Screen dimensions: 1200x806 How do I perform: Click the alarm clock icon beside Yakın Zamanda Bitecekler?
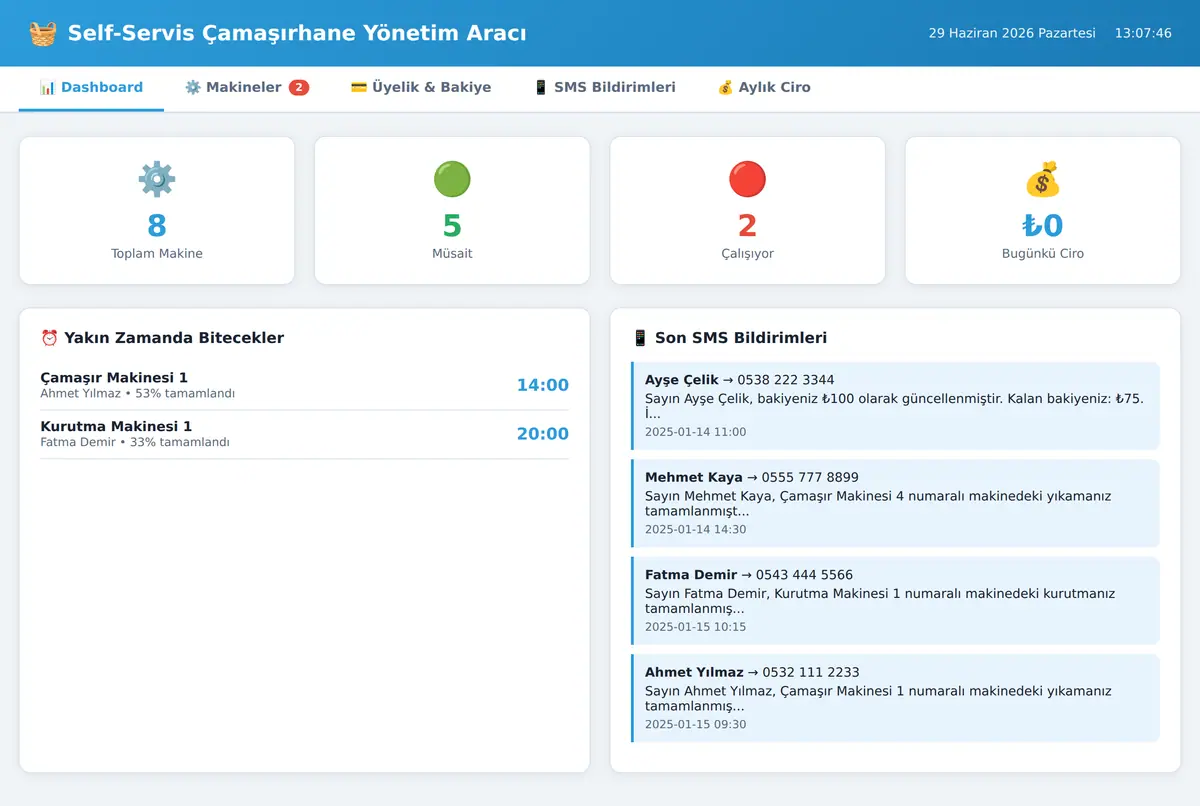click(49, 338)
